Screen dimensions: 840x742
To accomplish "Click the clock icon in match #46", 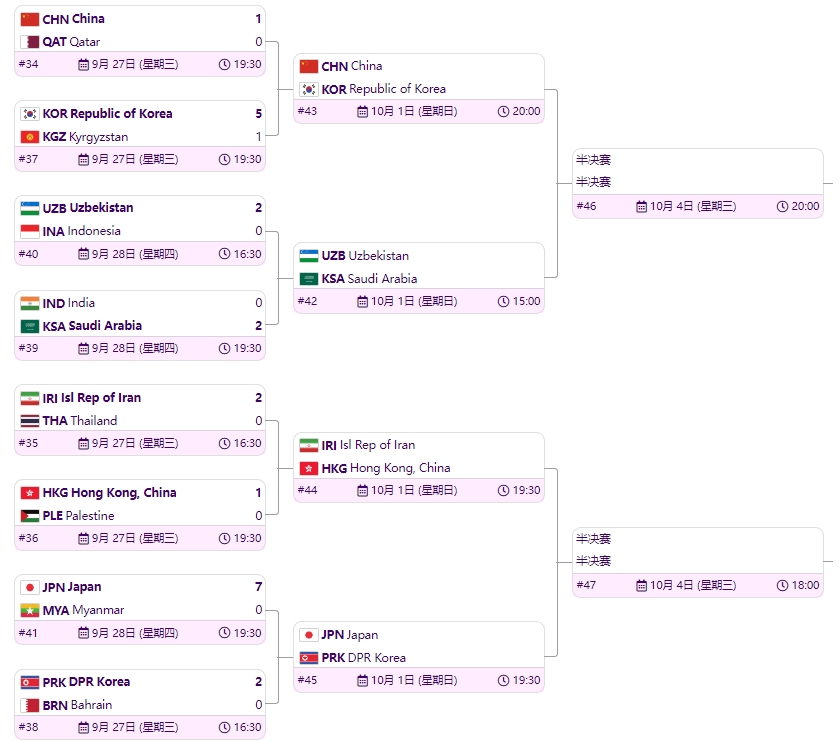I will pyautogui.click(x=782, y=206).
